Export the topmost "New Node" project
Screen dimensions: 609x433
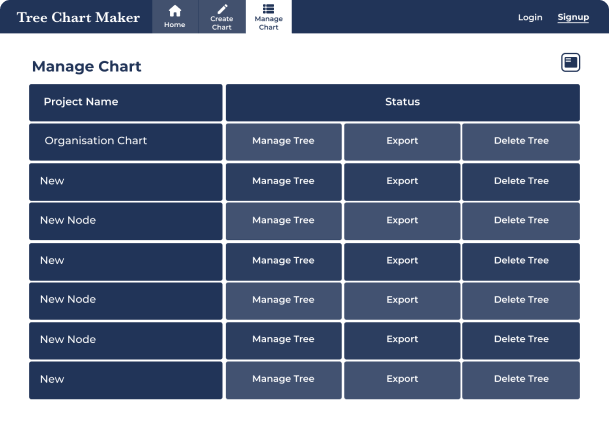(x=402, y=220)
